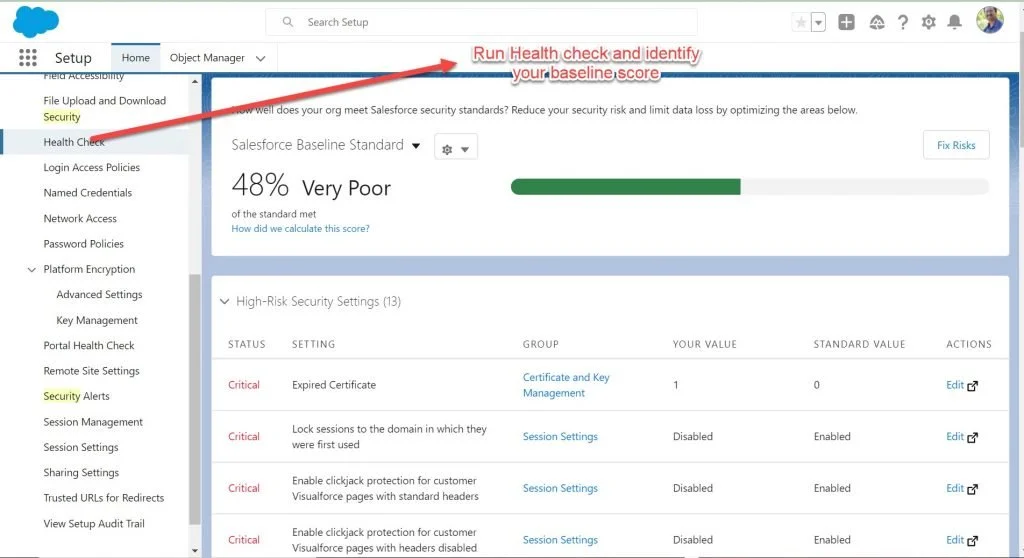
Task: Open Portal Health Check
Action: (89, 345)
